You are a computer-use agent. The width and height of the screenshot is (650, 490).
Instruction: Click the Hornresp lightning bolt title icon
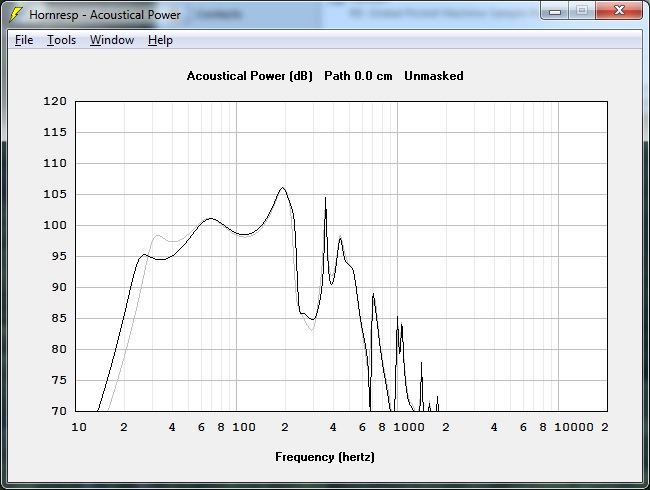point(15,15)
